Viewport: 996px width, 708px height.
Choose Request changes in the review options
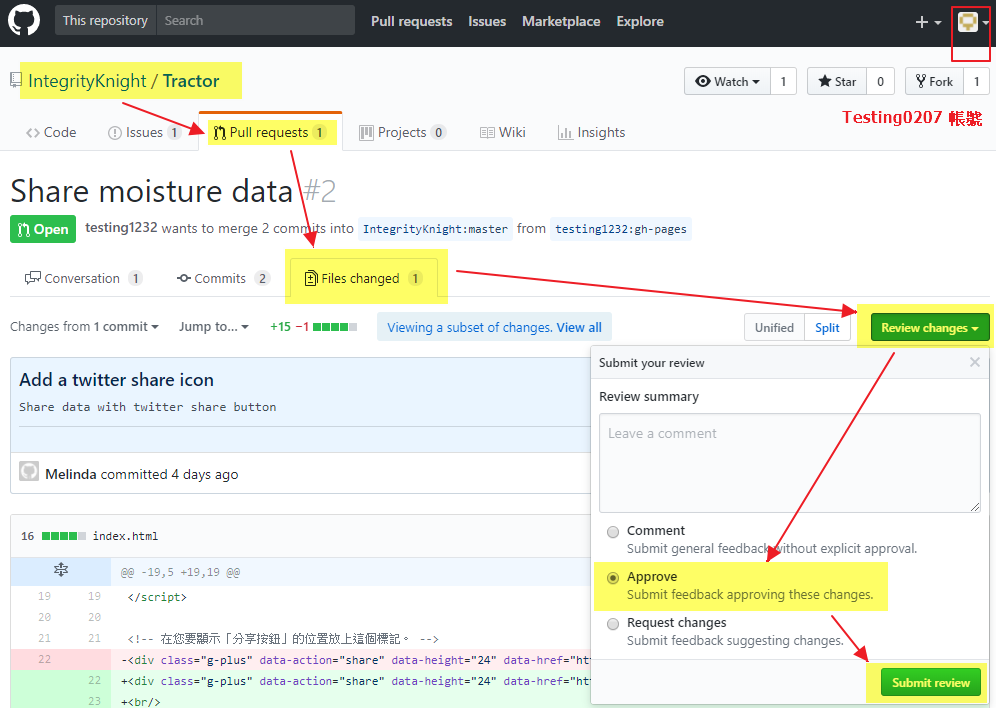pos(612,623)
